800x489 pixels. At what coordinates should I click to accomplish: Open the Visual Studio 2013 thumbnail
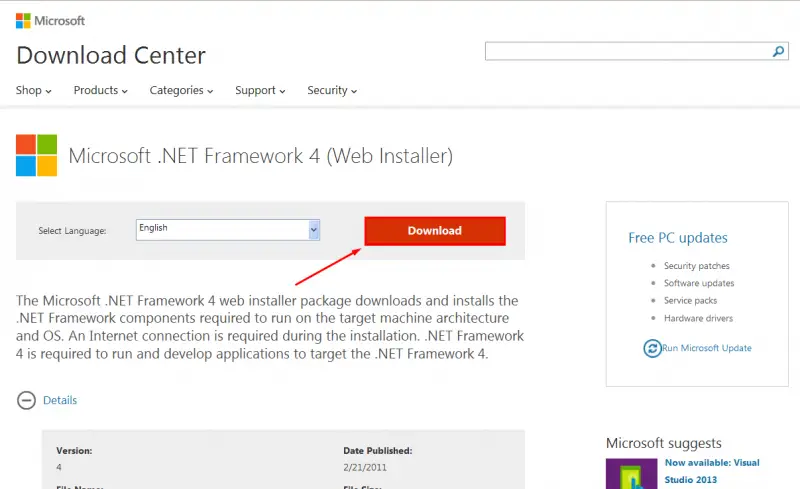pos(631,474)
